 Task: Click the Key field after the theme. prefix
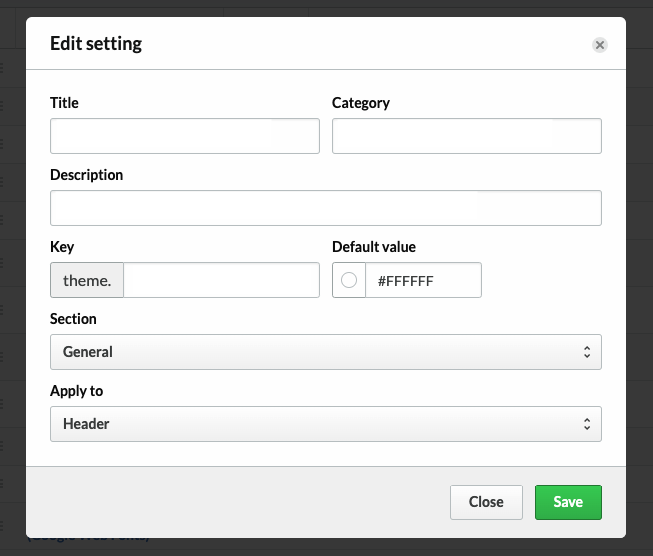point(222,280)
